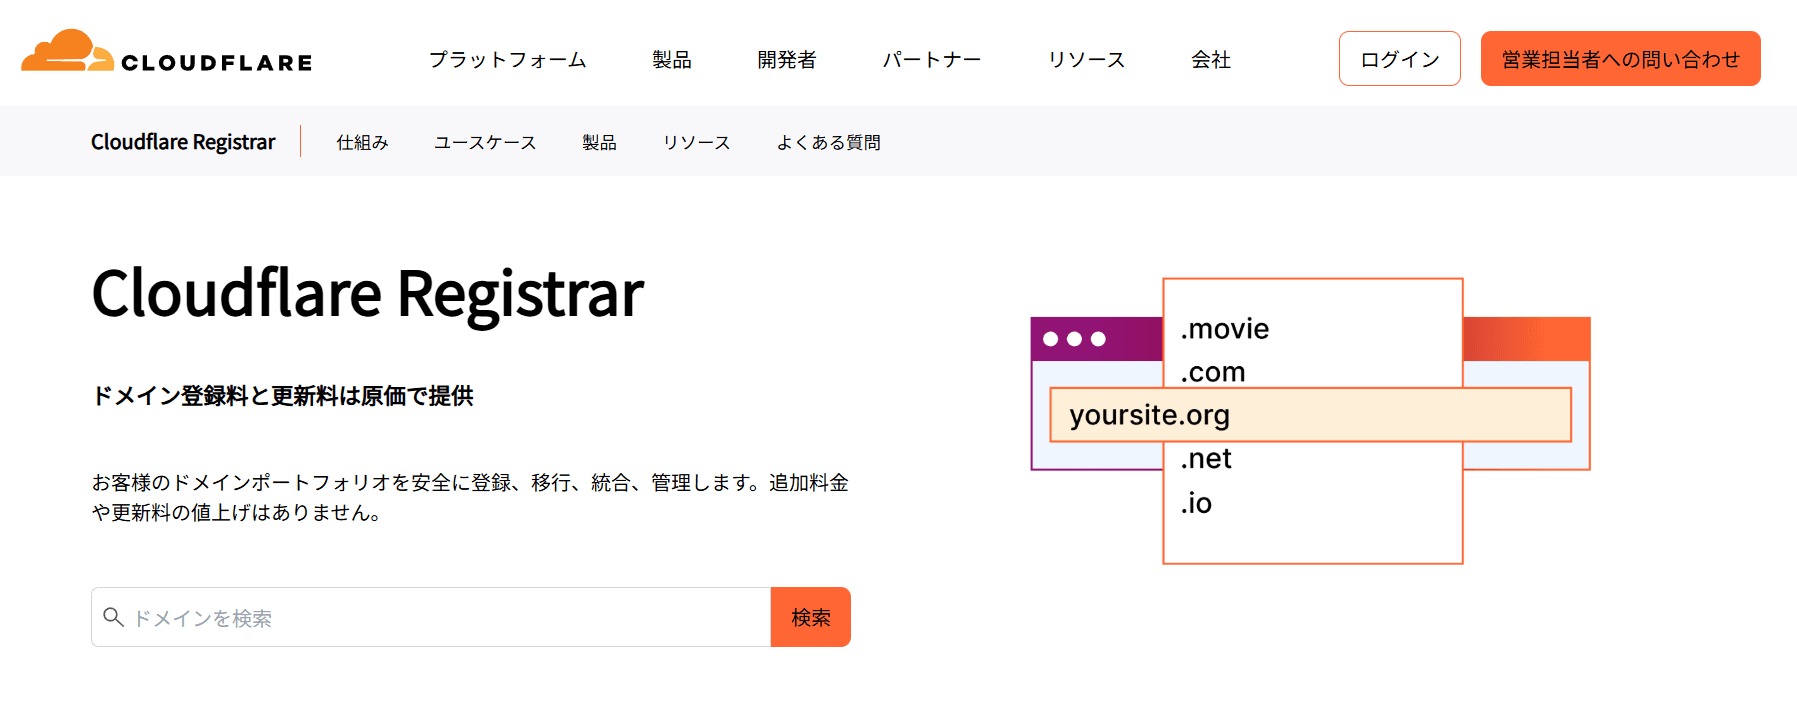Click the yoursite.org highlighted box in illustration
The height and width of the screenshot is (717, 1797).
(x=1310, y=415)
